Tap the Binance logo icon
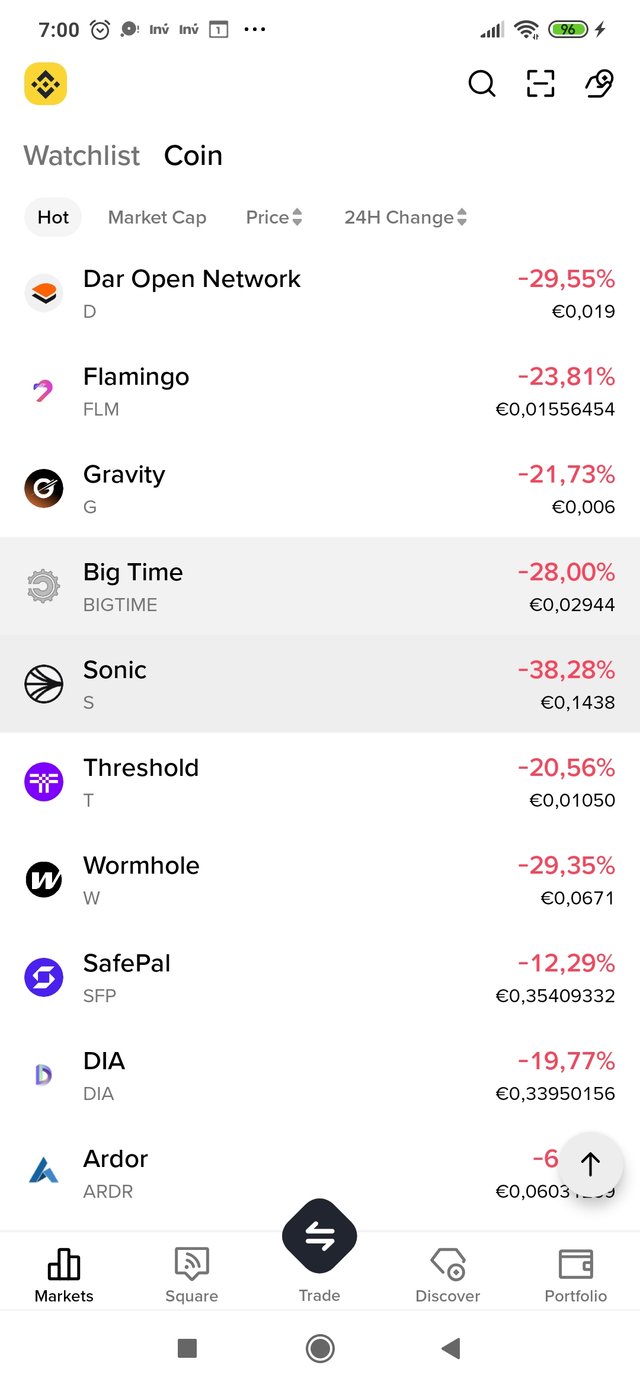640x1387 pixels. [x=45, y=84]
